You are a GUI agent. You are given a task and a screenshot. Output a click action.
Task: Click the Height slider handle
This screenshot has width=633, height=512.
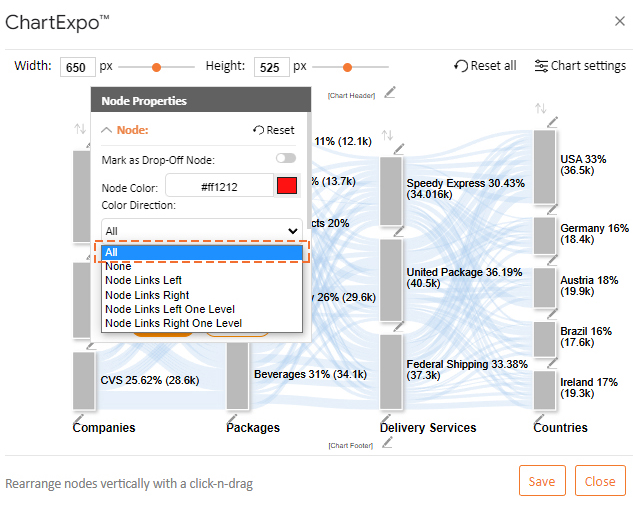point(347,67)
